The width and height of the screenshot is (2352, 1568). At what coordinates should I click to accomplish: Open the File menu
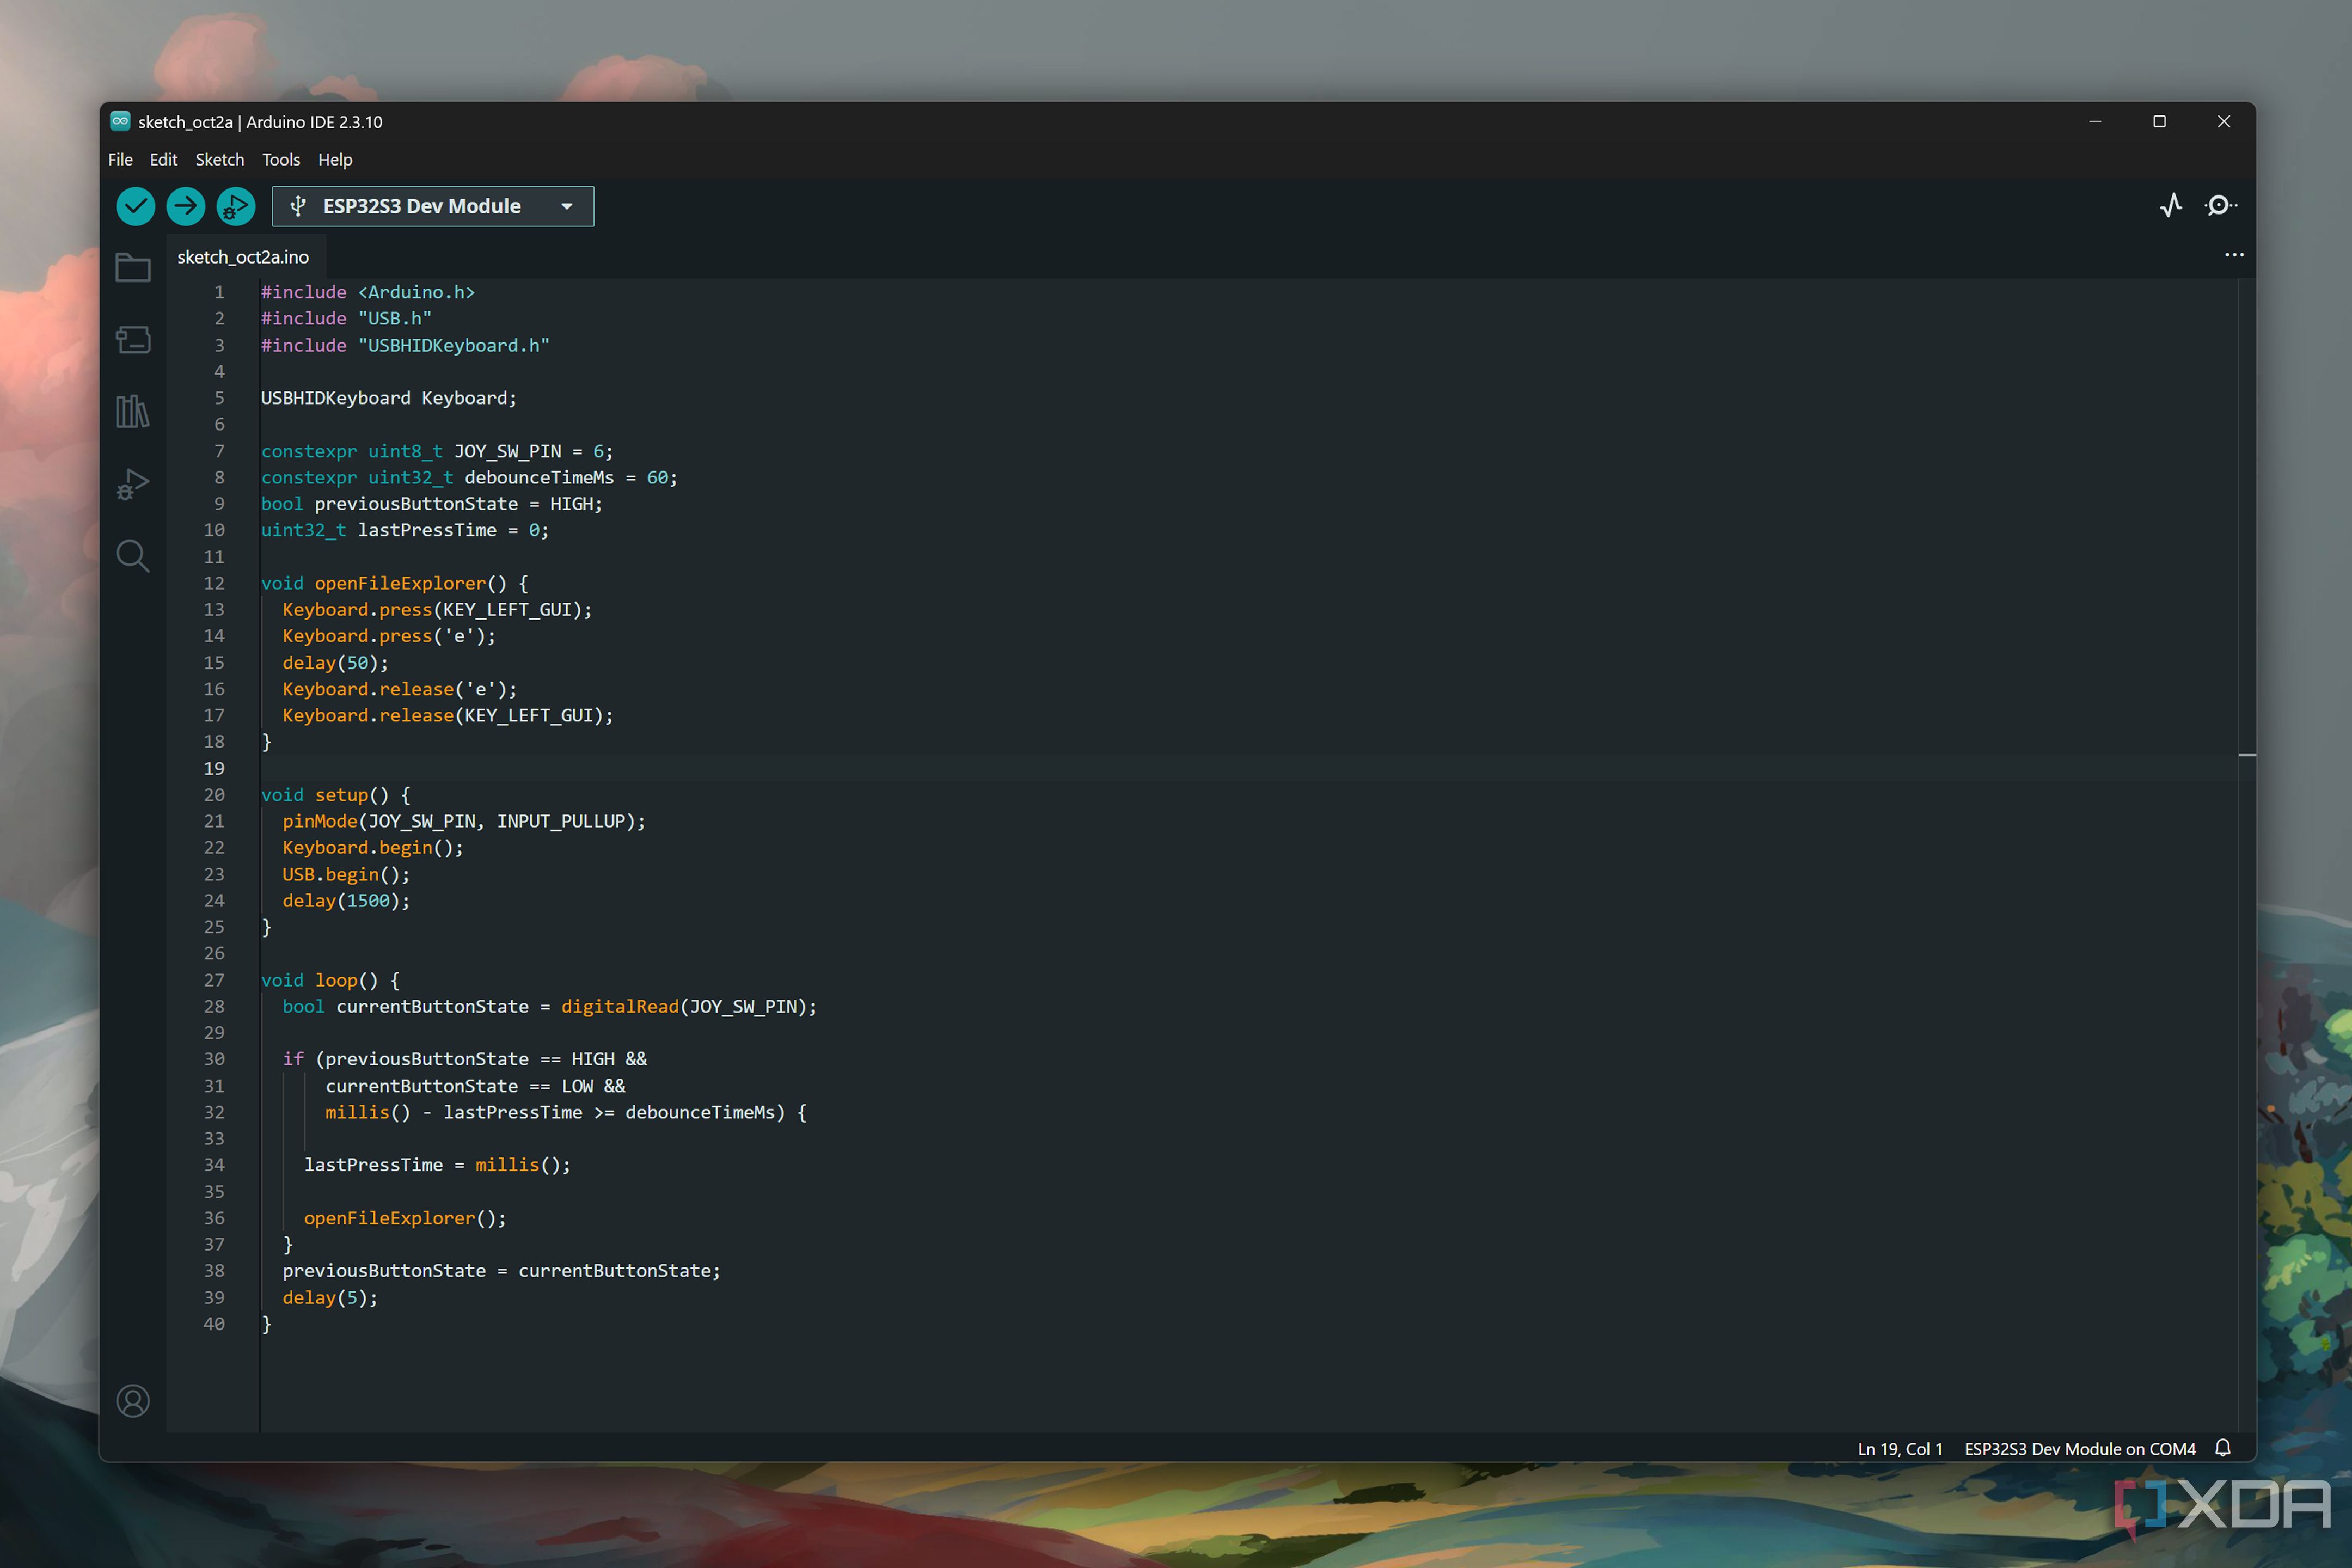click(x=120, y=160)
